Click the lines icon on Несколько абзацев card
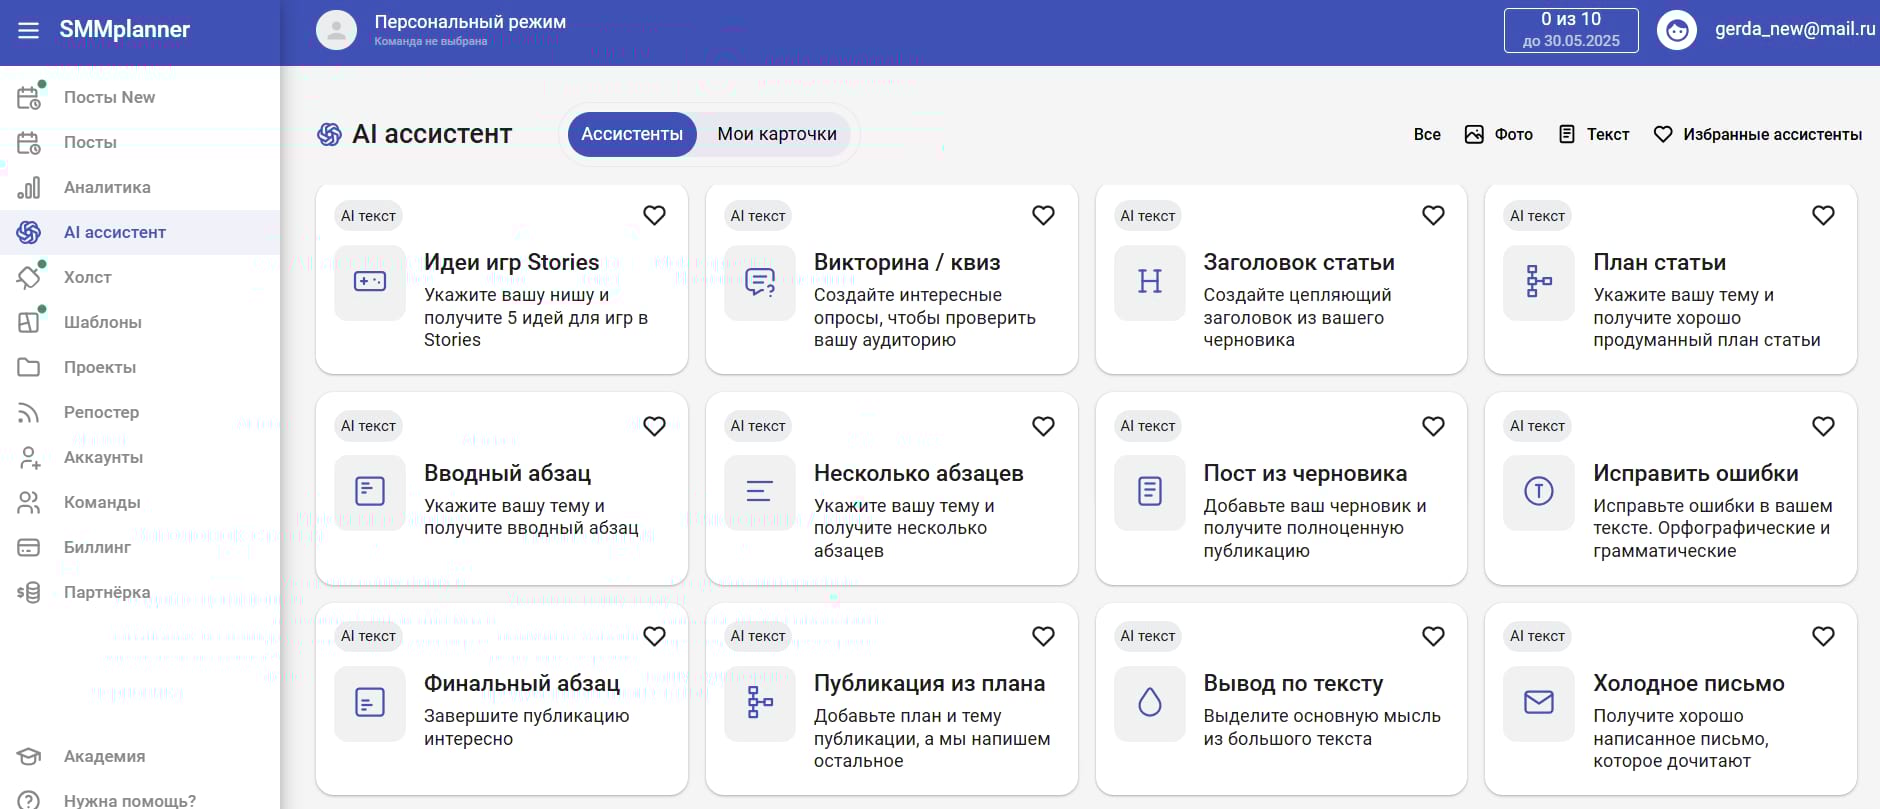This screenshot has height=809, width=1880. [x=760, y=492]
